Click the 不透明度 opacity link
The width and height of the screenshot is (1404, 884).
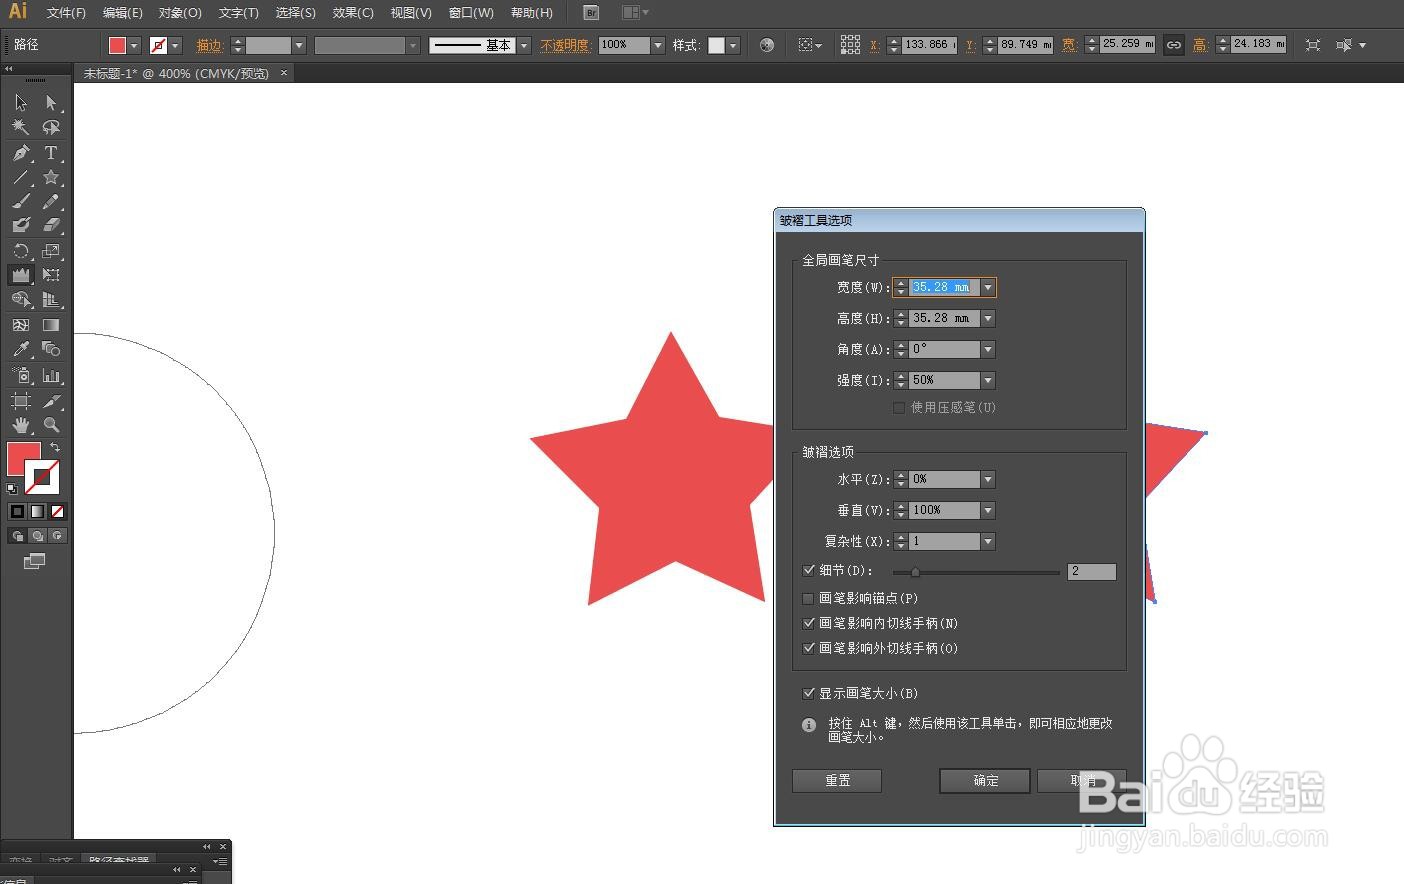565,45
